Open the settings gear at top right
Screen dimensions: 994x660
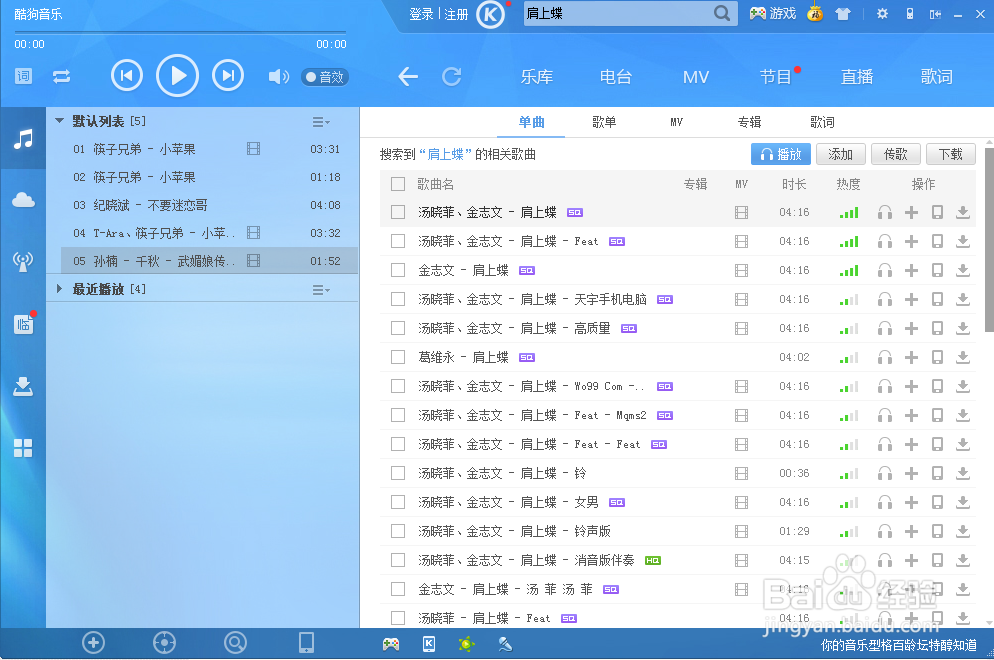881,13
